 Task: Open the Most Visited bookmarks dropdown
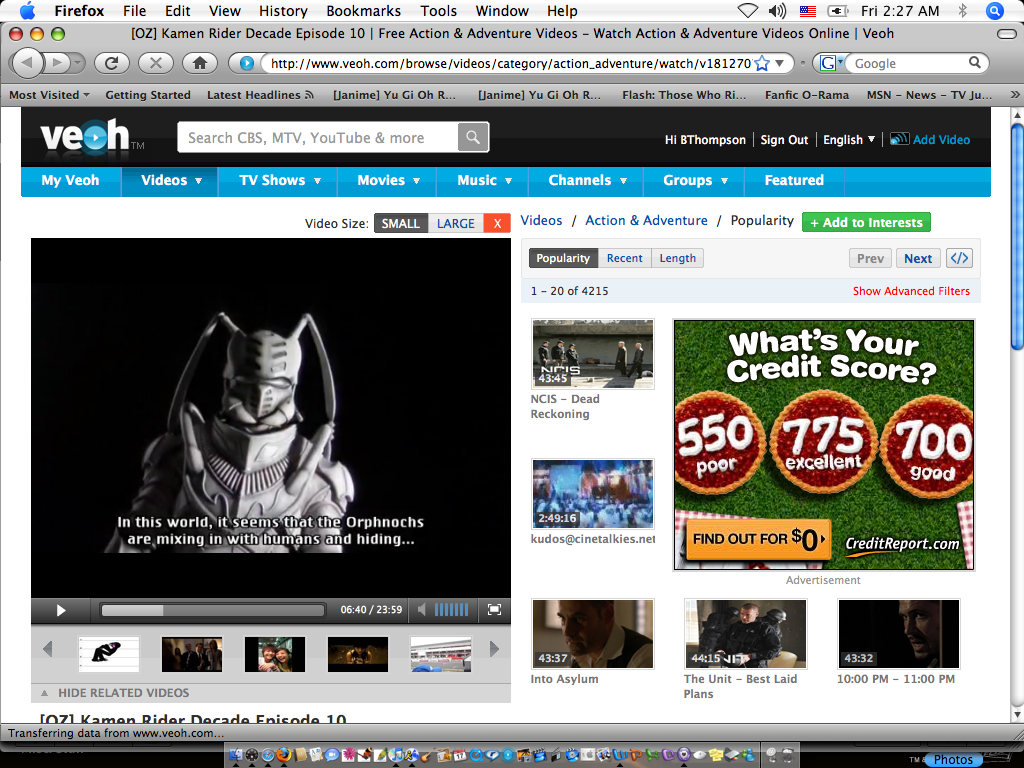pos(49,95)
